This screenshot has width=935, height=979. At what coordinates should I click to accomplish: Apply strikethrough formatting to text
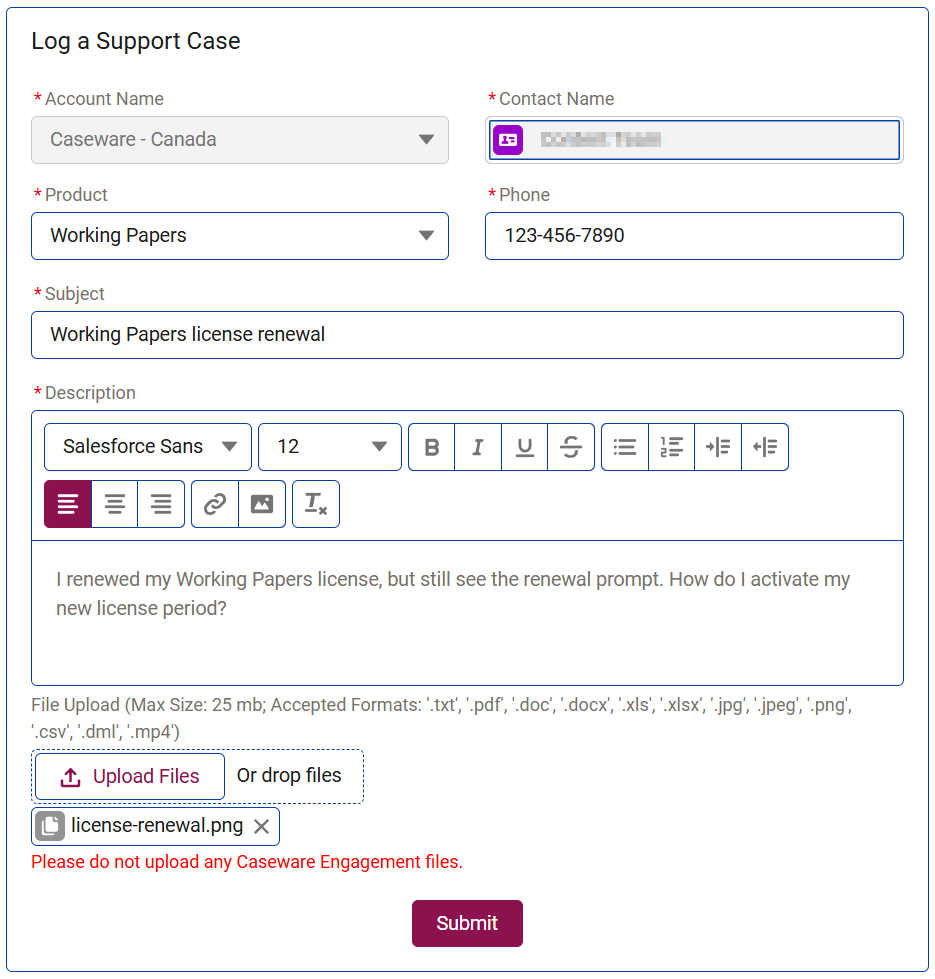[571, 447]
